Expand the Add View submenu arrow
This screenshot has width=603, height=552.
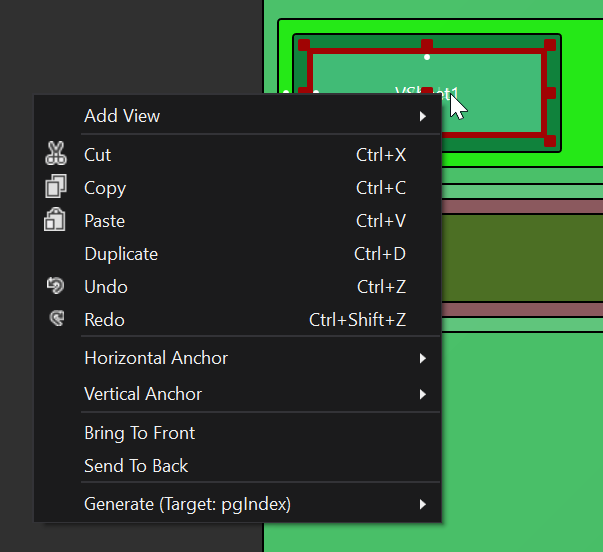click(x=423, y=116)
